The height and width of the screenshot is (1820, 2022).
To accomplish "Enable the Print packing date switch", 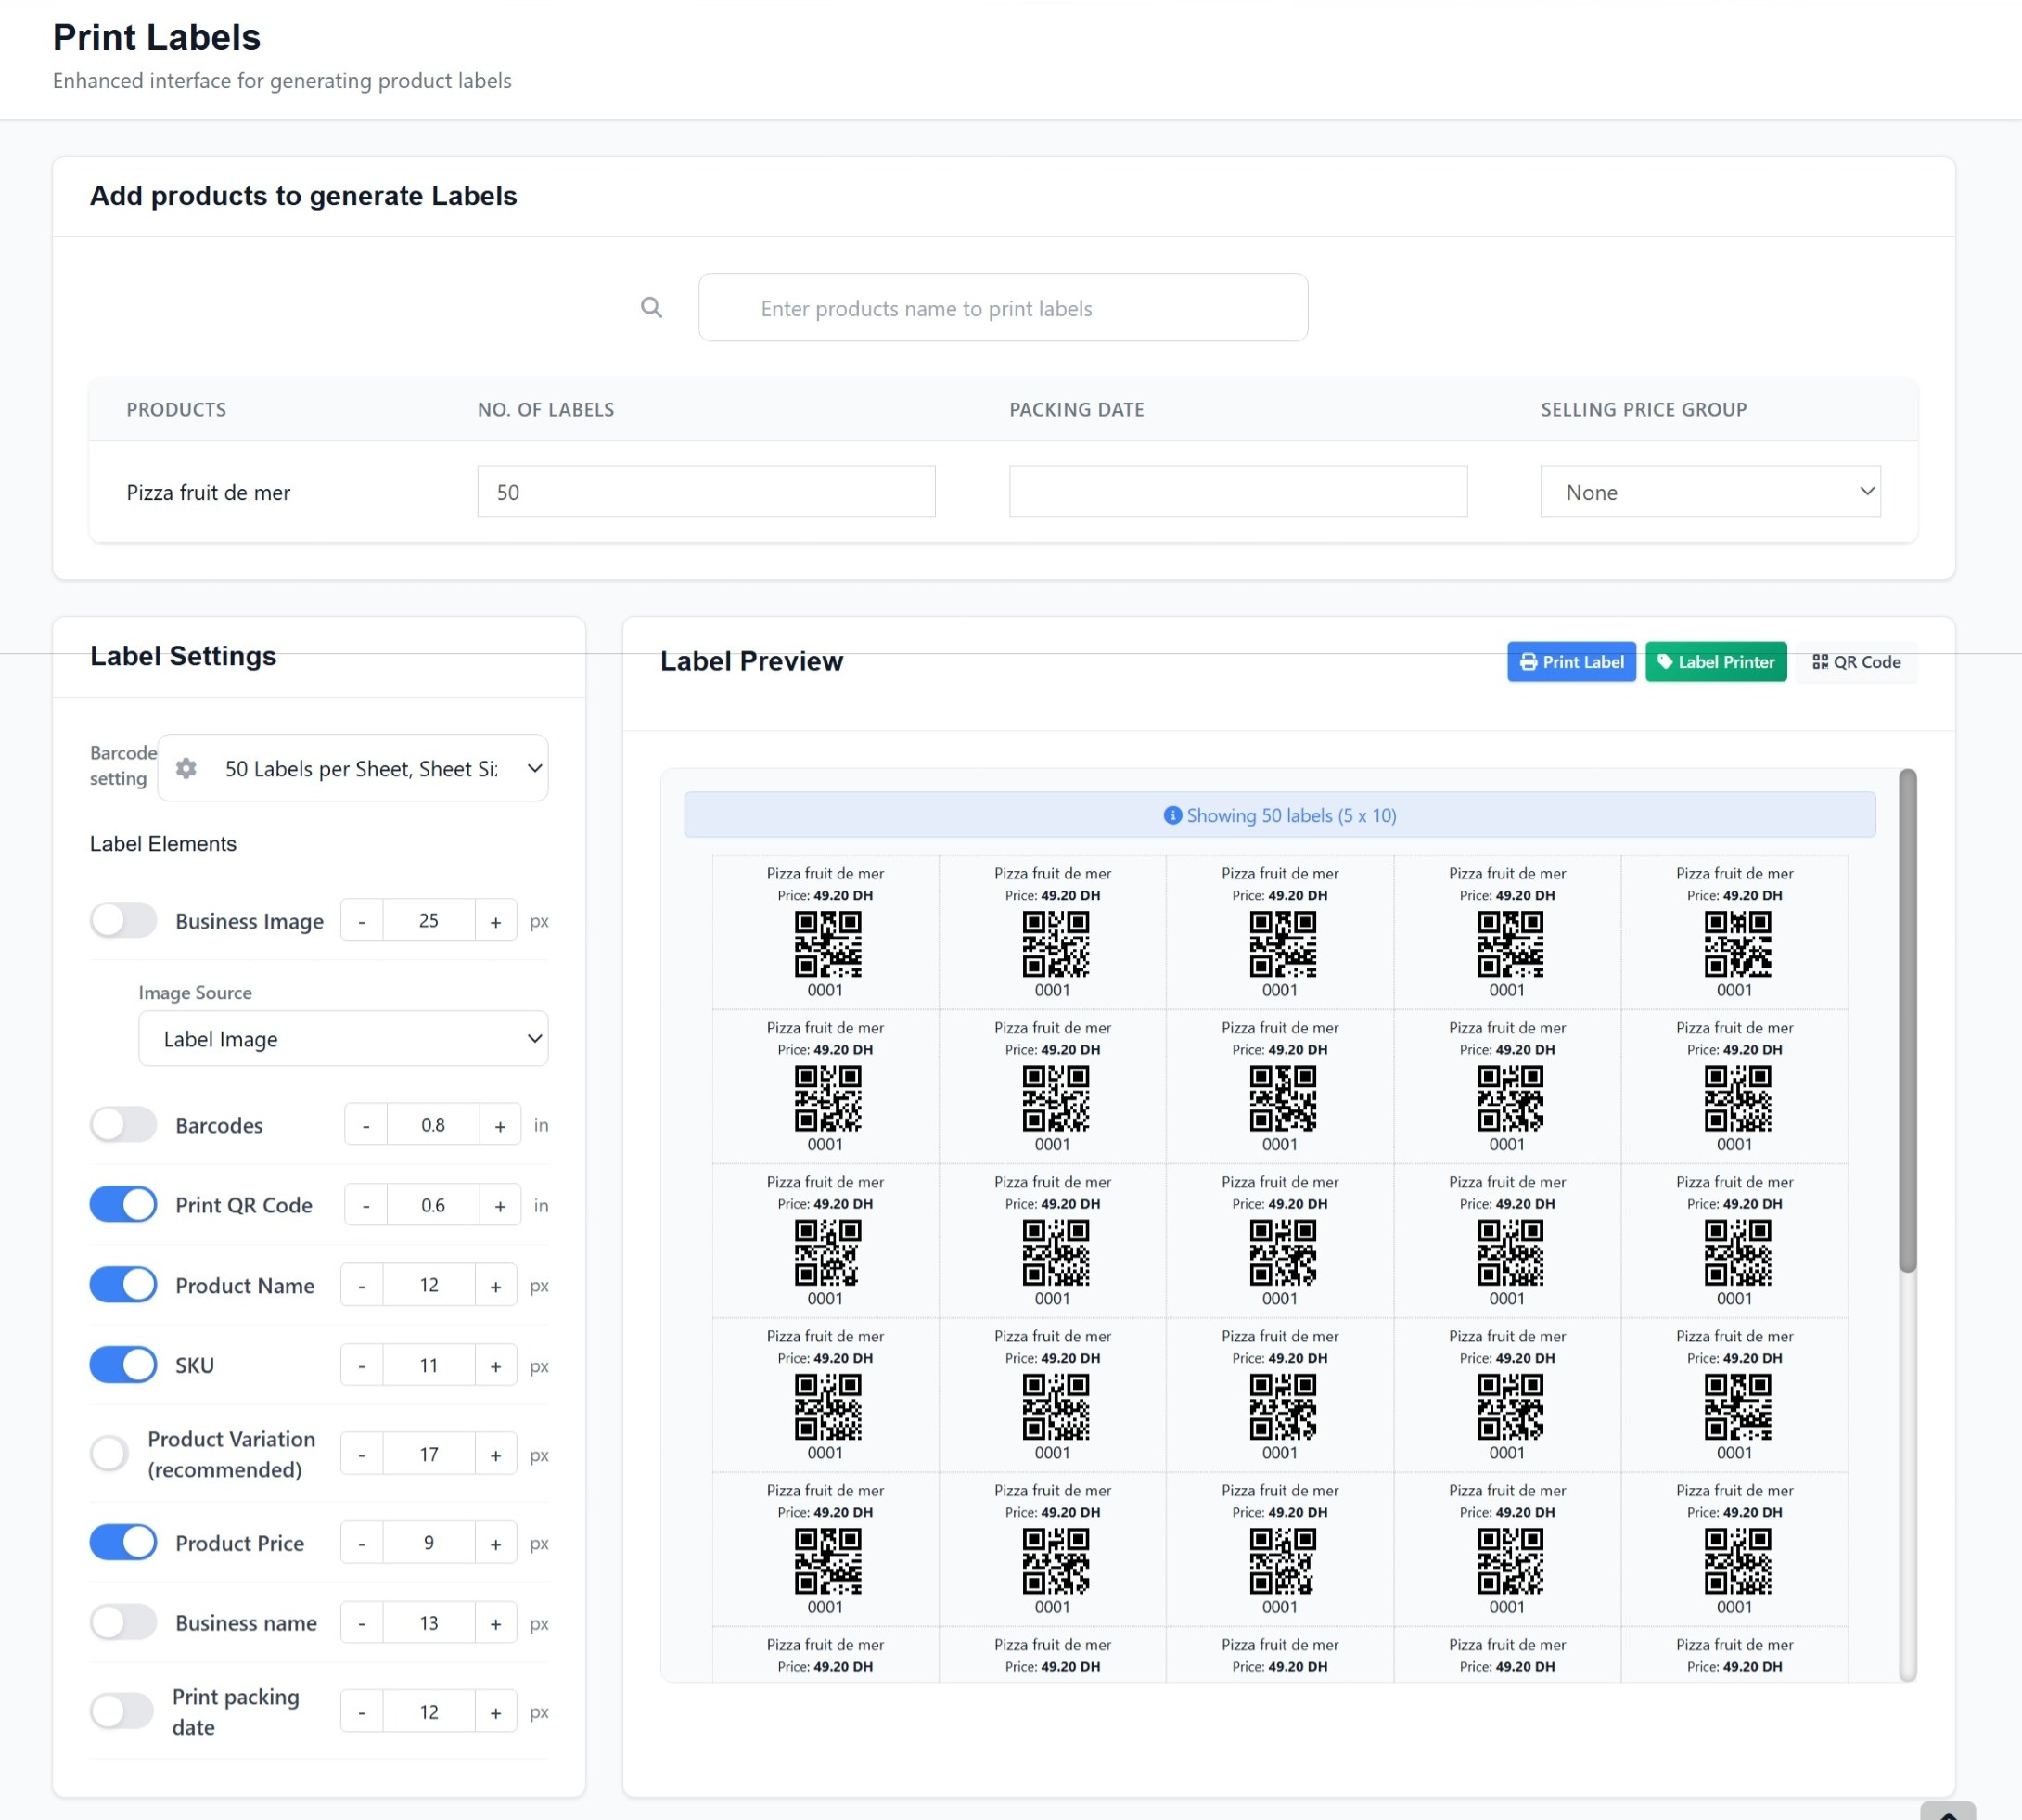I will pos(121,1712).
